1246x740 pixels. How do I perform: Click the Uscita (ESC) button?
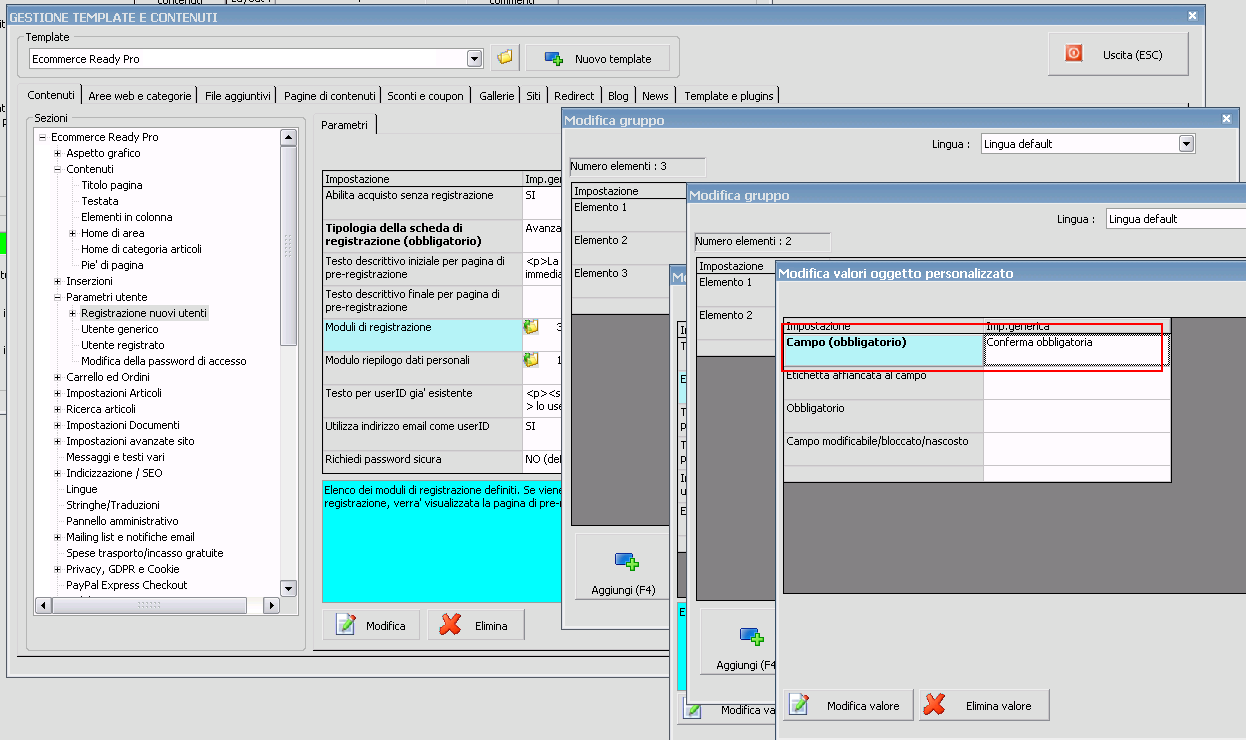(x=1119, y=54)
